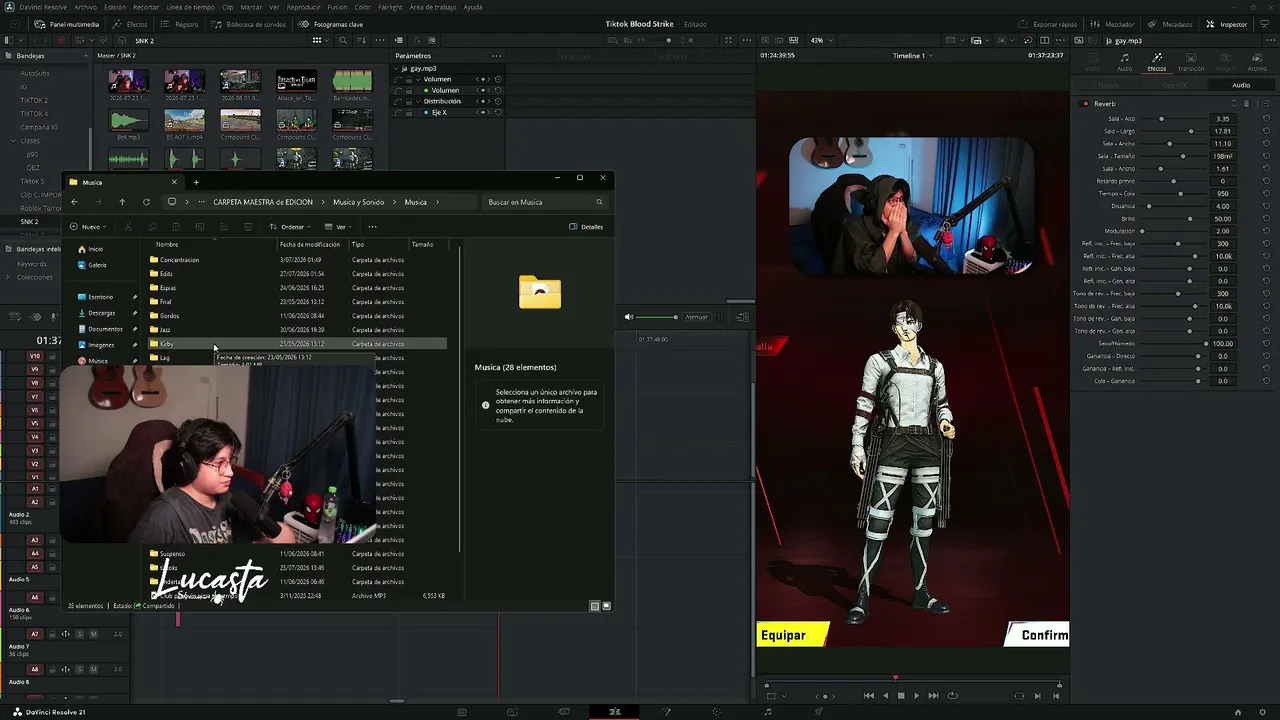Viewport: 1280px width, 720px height.
Task: Delete the Reverb effect with trash icon
Action: 1246,104
